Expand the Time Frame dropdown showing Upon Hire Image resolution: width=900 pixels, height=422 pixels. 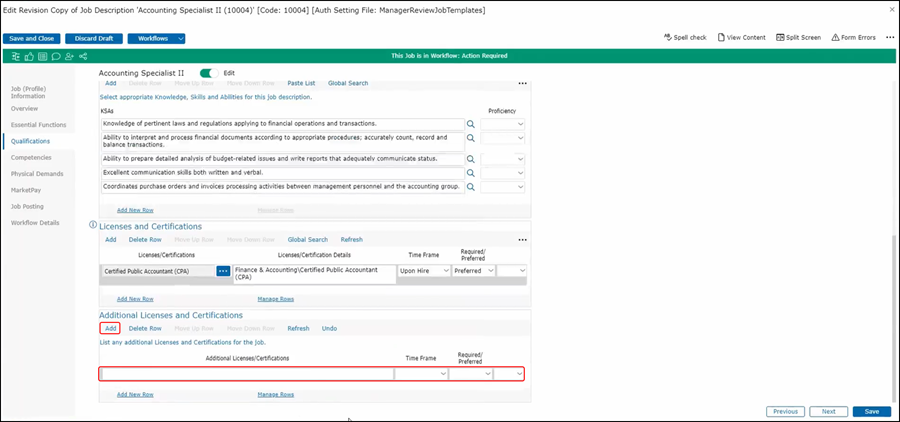[x=424, y=271]
